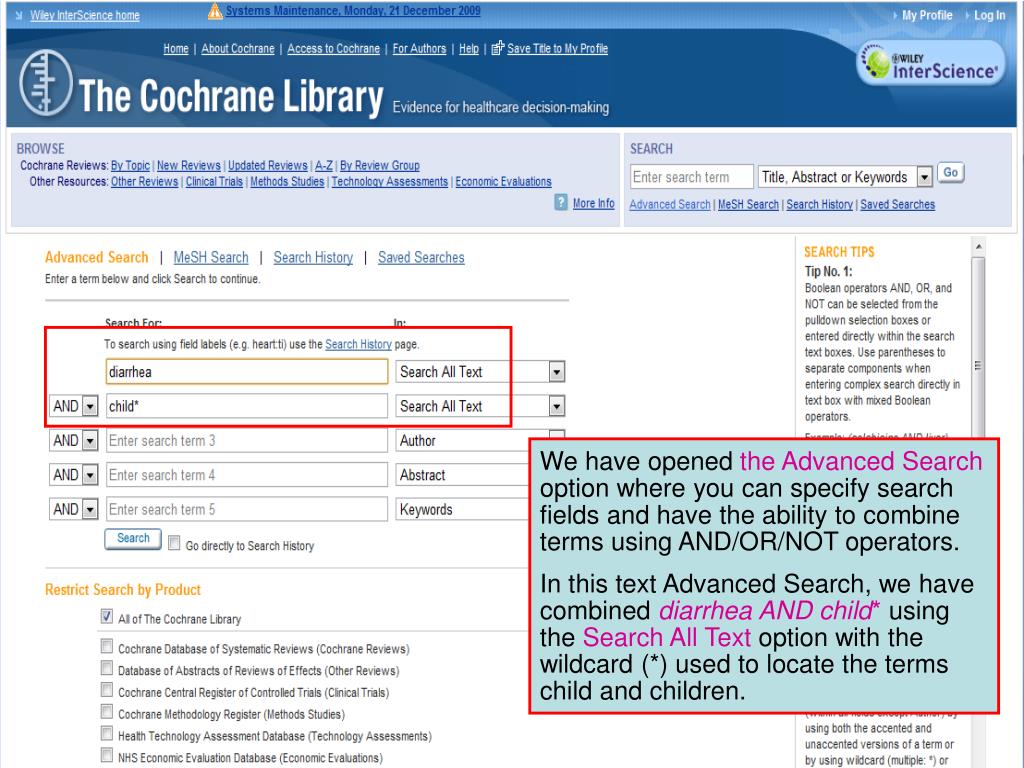
Task: Tick the Go directly to Search History checkbox
Action: click(x=174, y=543)
